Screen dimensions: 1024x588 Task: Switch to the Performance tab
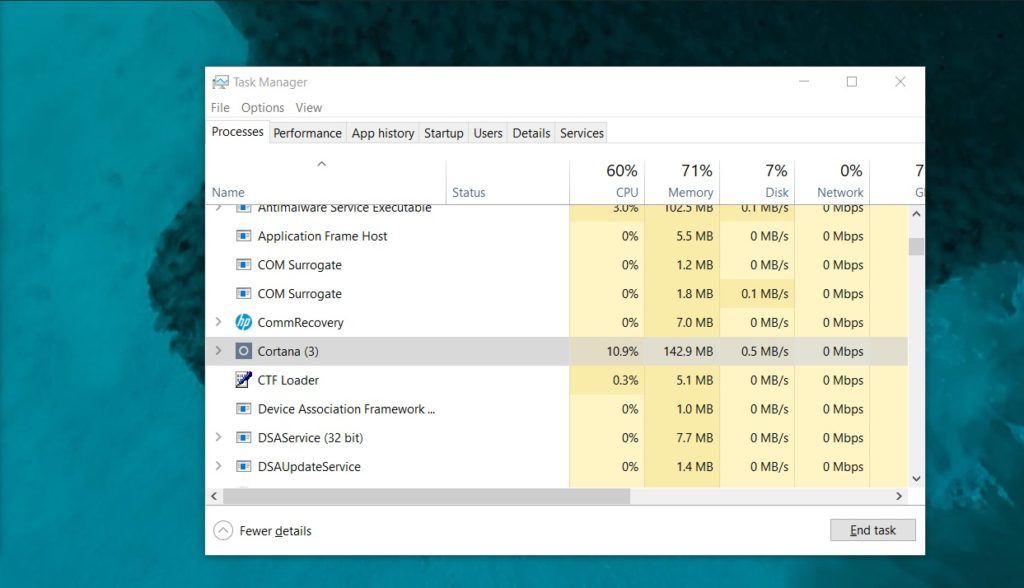307,132
